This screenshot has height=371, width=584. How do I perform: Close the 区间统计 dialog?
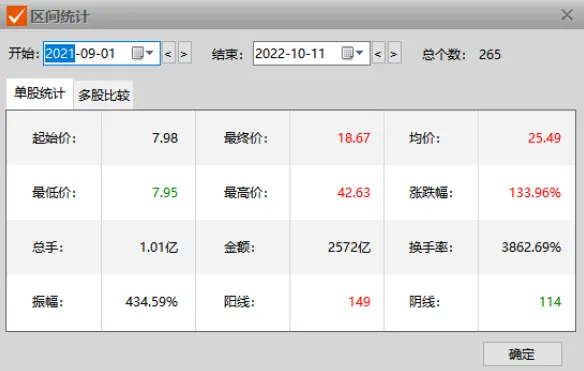click(x=567, y=15)
